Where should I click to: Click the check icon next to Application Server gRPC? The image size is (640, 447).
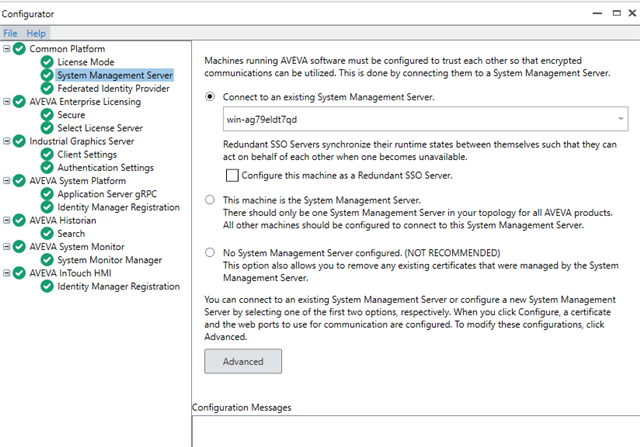47,194
